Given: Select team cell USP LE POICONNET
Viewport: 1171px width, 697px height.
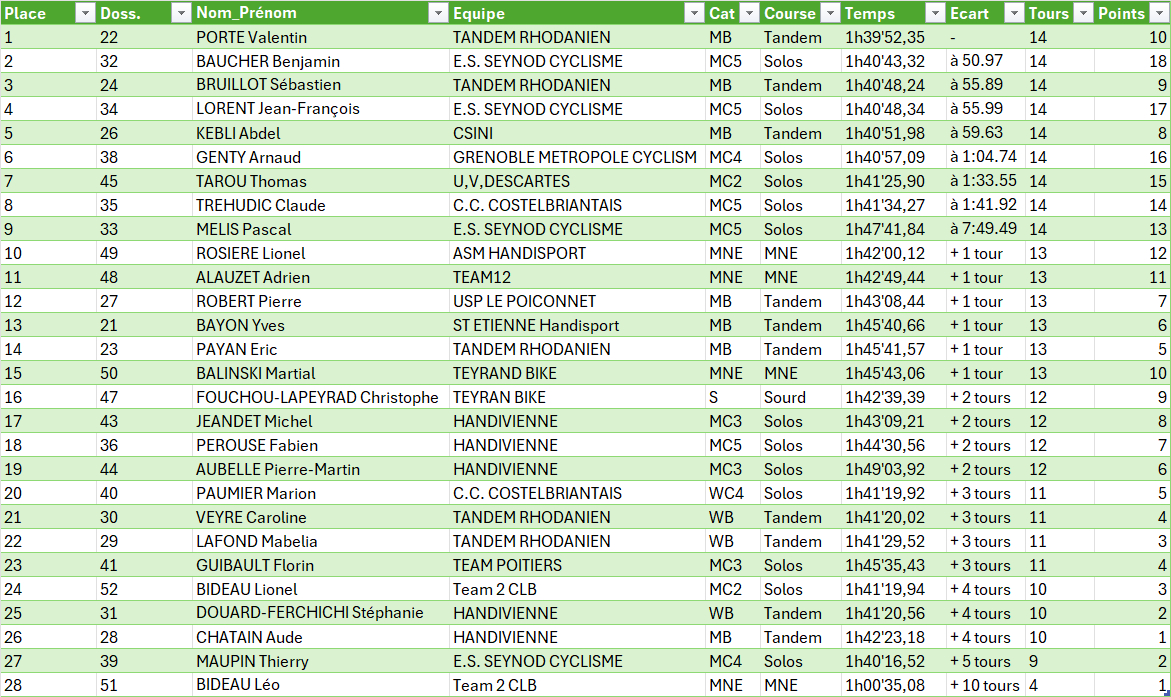Looking at the screenshot, I should click(577, 301).
